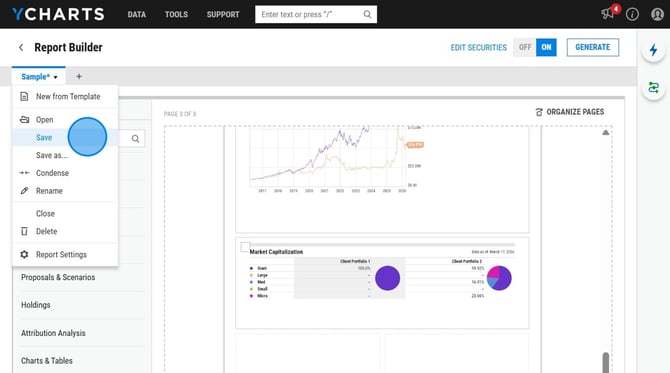Expand the Holdings section
The height and width of the screenshot is (373, 670).
pos(36,305)
